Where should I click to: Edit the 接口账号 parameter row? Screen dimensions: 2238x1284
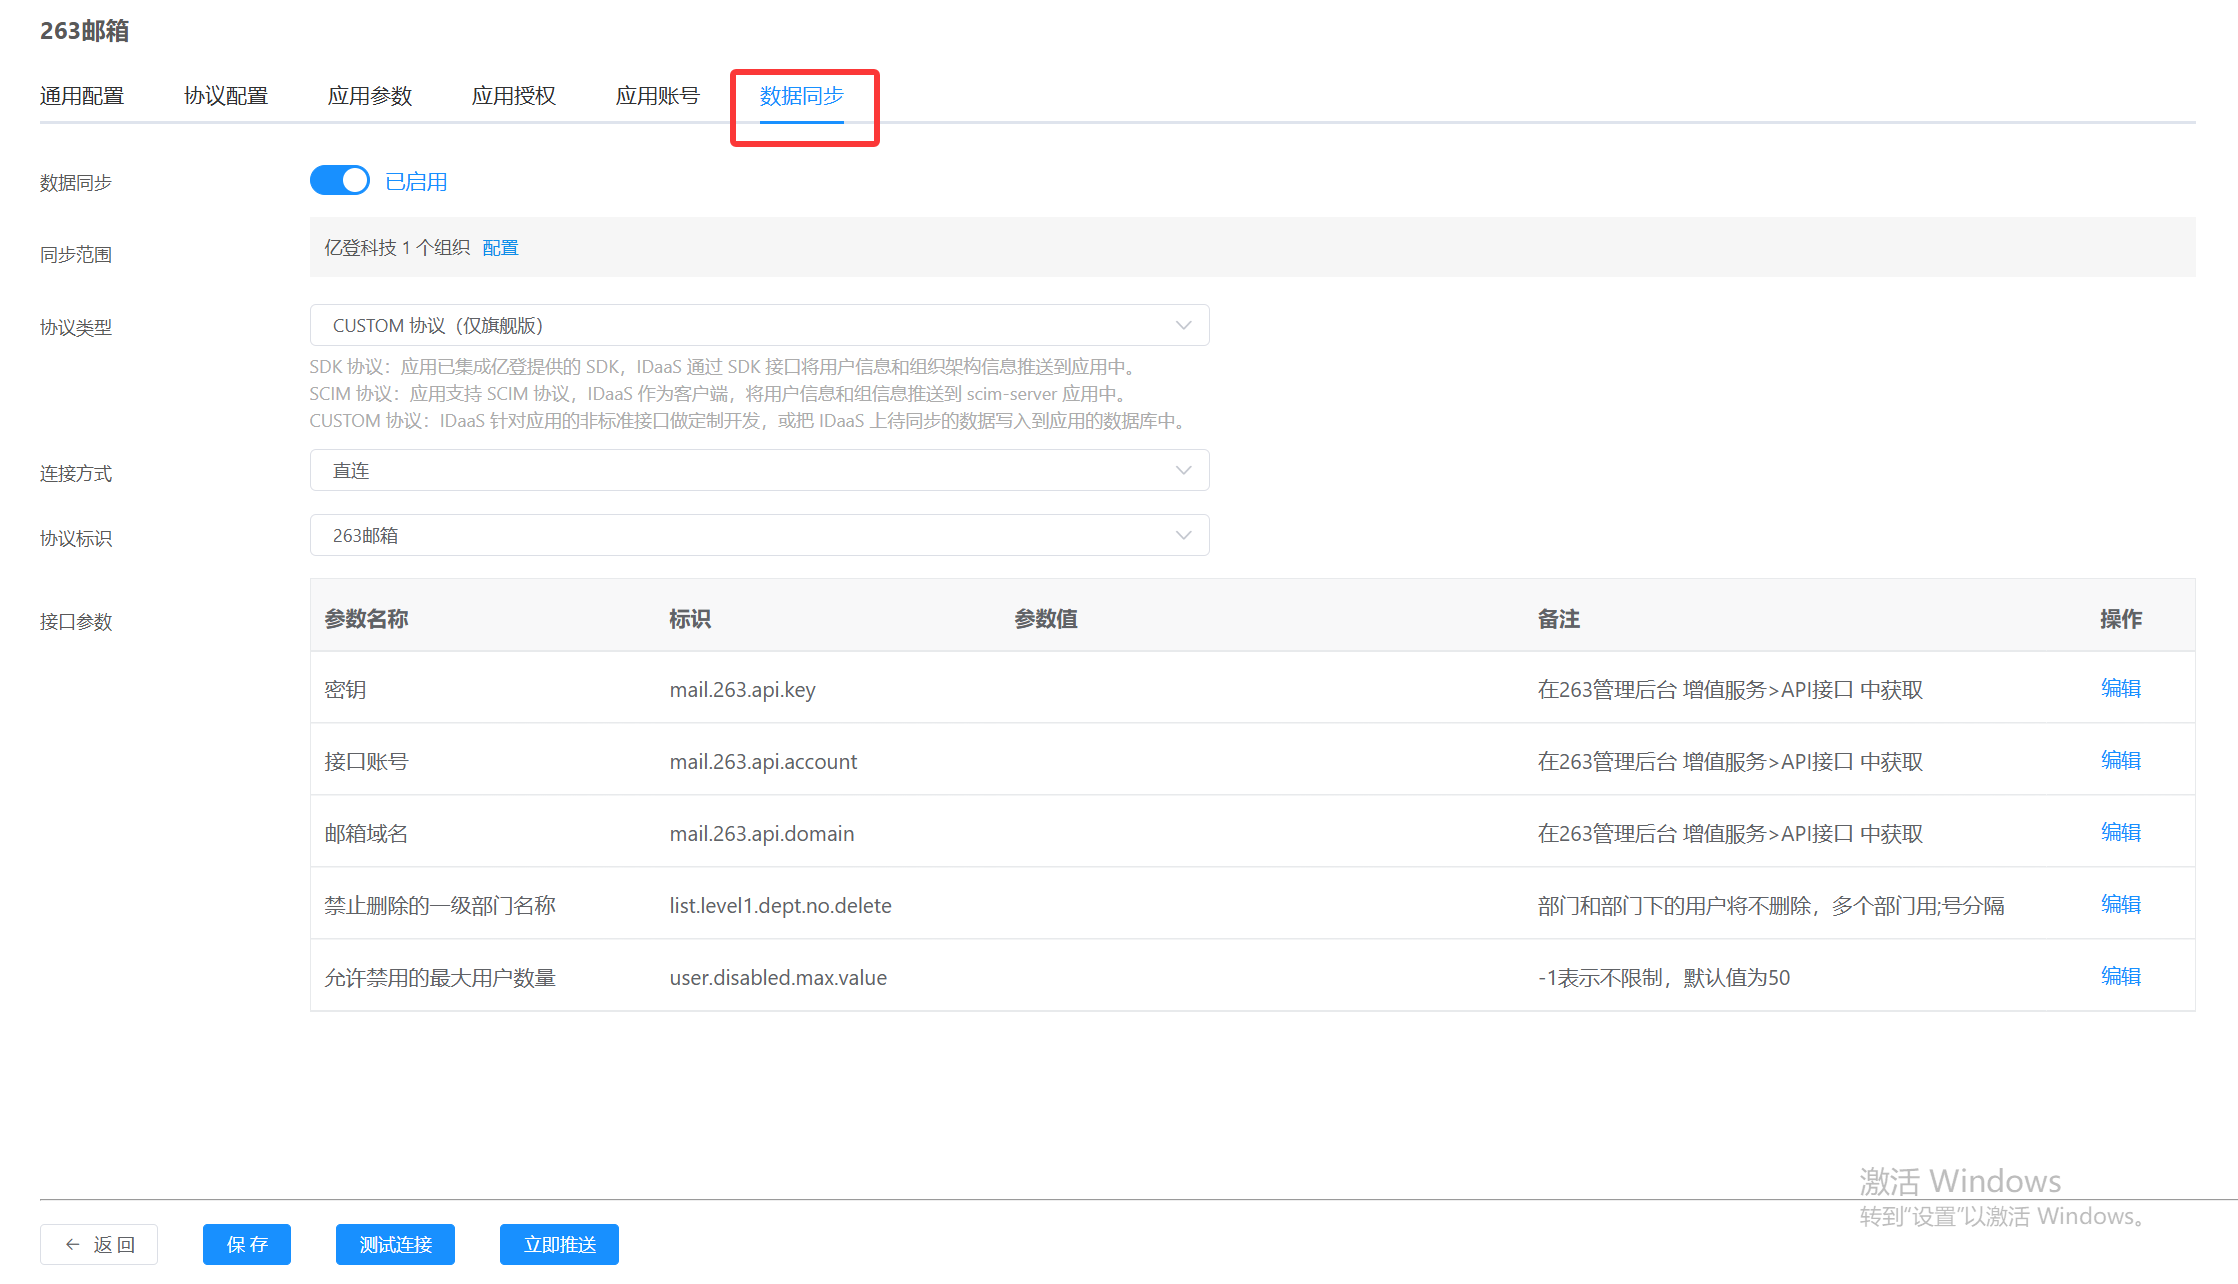pos(2120,761)
